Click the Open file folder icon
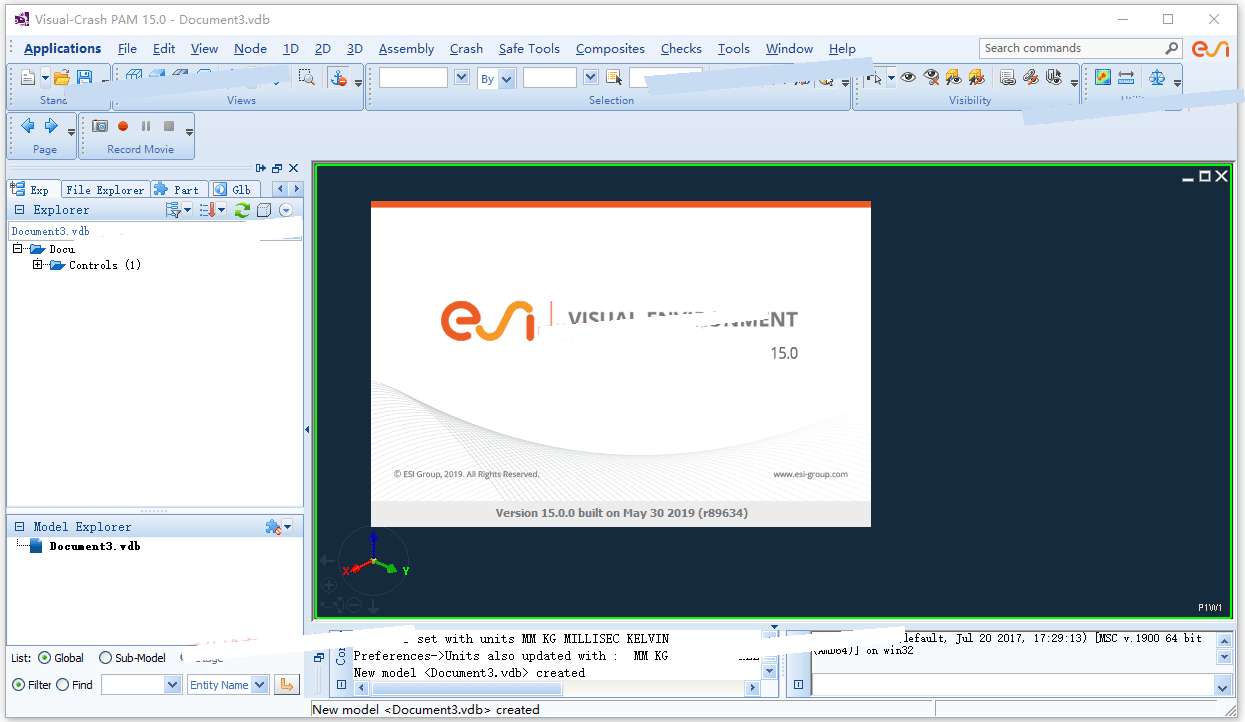 pyautogui.click(x=62, y=77)
